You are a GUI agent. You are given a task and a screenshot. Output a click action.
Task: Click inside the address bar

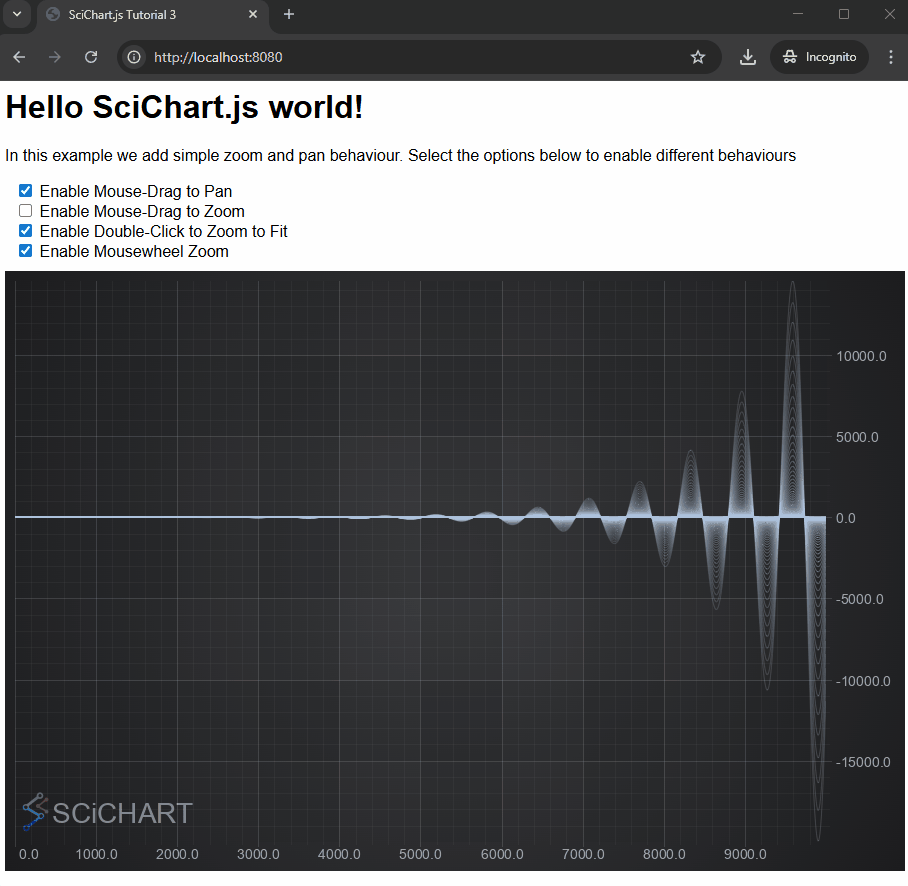click(x=400, y=57)
